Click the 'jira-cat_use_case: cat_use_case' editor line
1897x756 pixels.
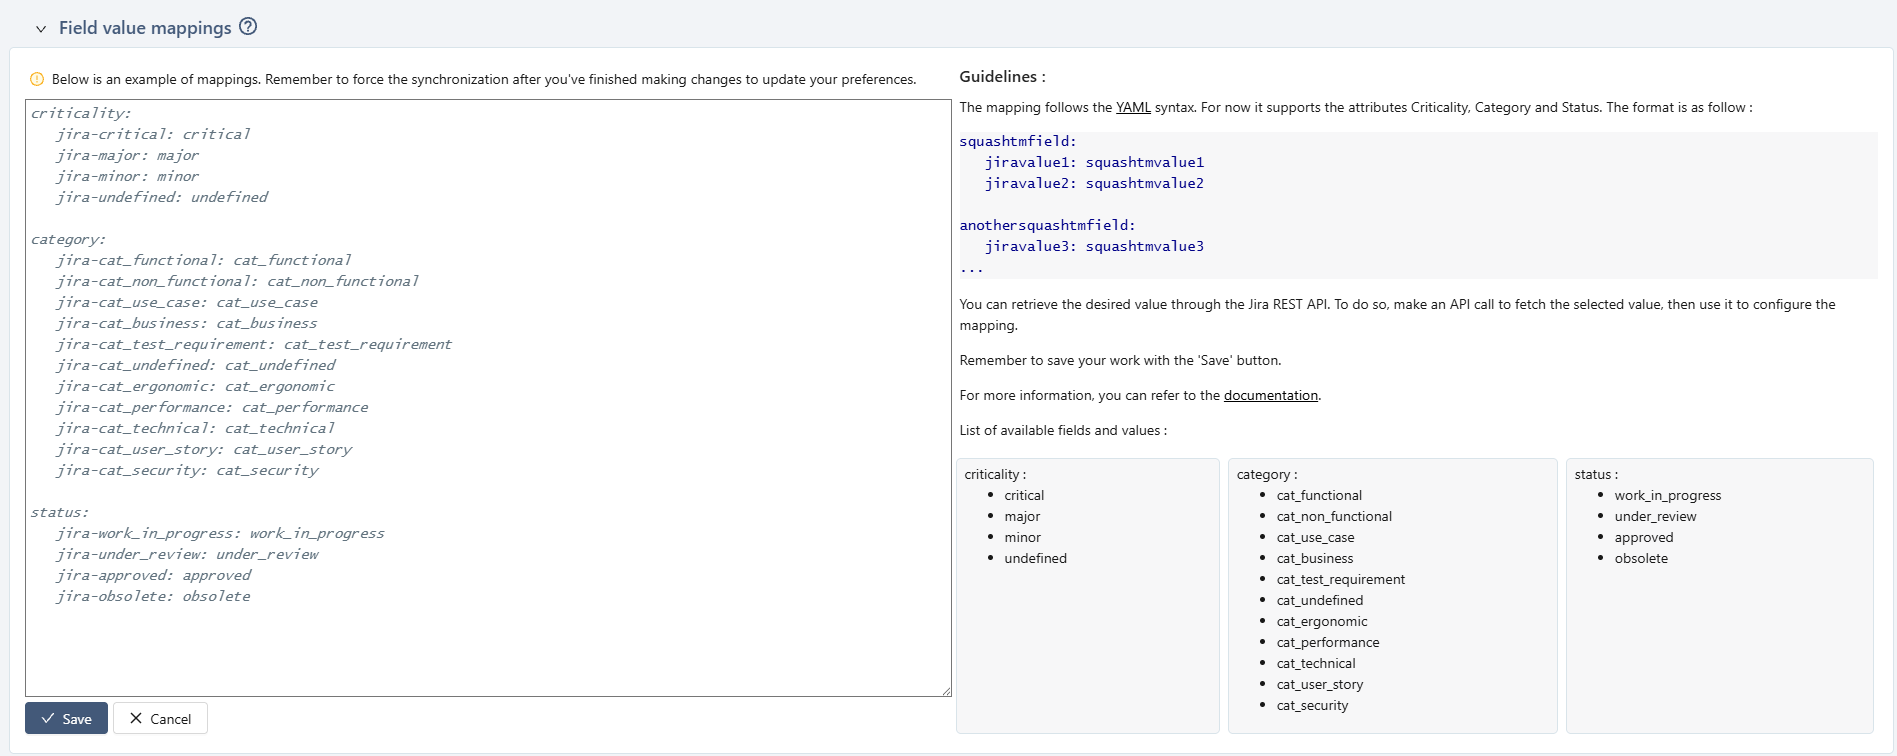187,302
